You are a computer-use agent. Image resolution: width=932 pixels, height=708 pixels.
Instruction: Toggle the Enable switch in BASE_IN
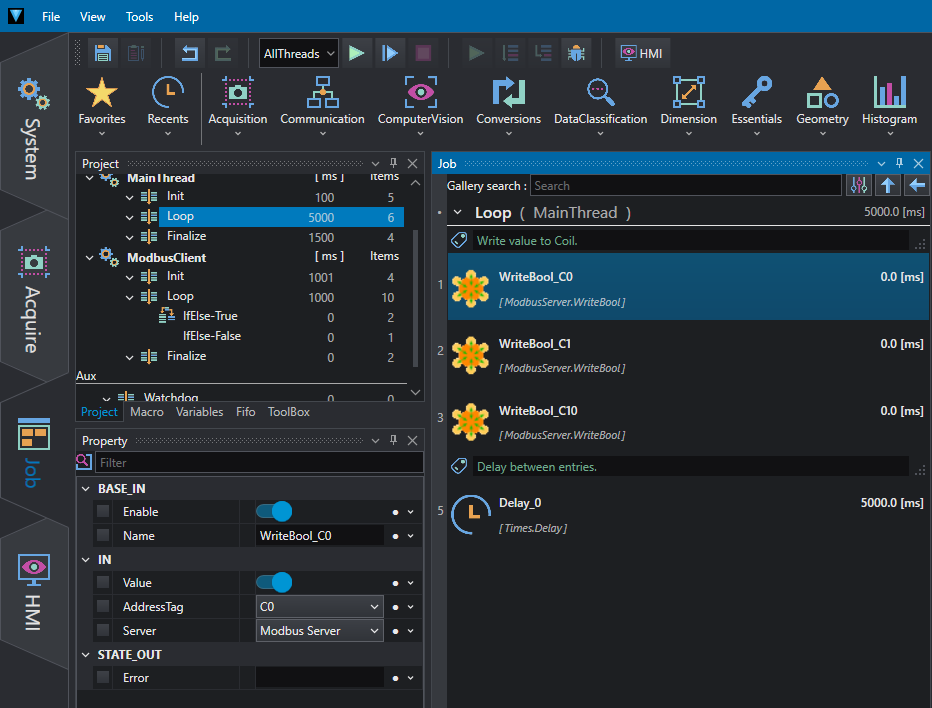click(x=274, y=511)
